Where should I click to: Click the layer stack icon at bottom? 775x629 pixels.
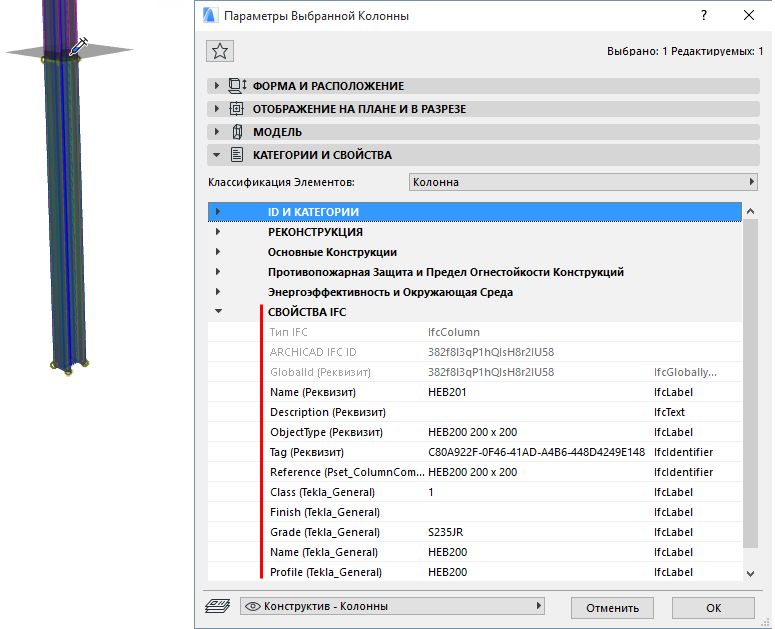pyautogui.click(x=217, y=606)
